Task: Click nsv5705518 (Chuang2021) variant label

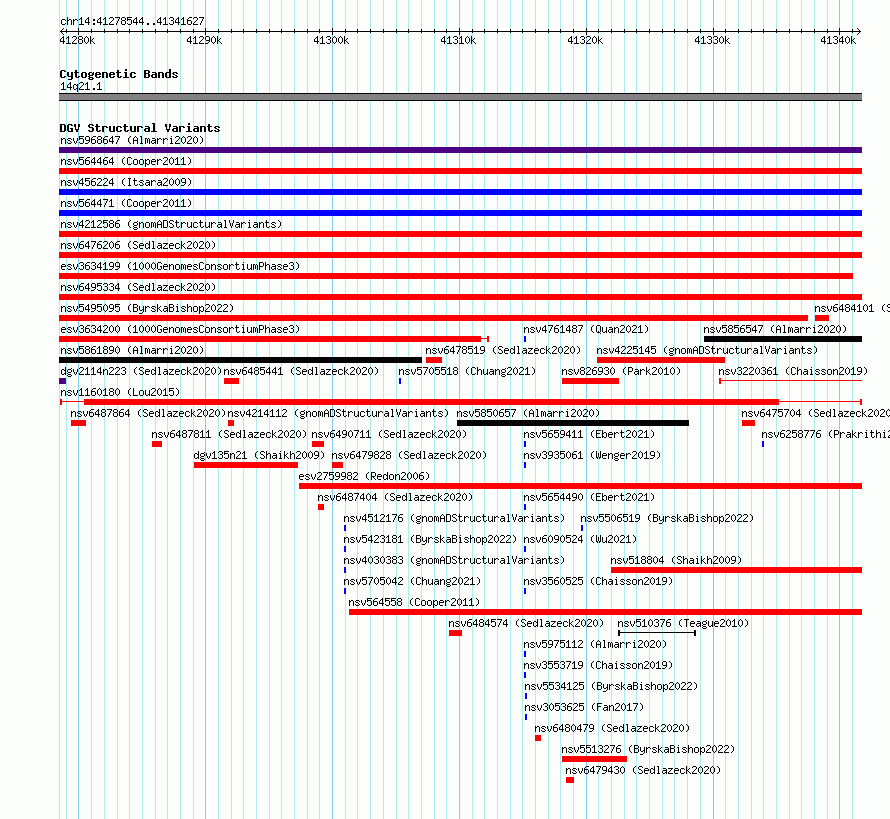Action: click(x=467, y=371)
